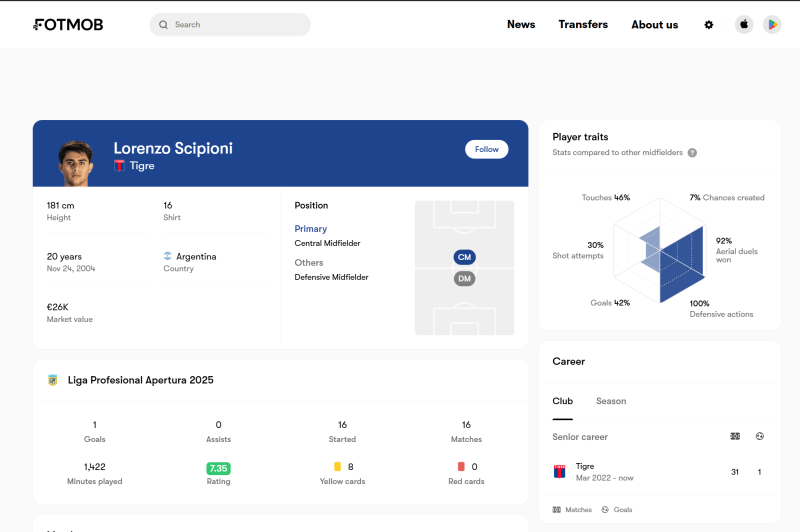This screenshot has width=800, height=532.
Task: Open settings with the gear icon
Action: [709, 24]
